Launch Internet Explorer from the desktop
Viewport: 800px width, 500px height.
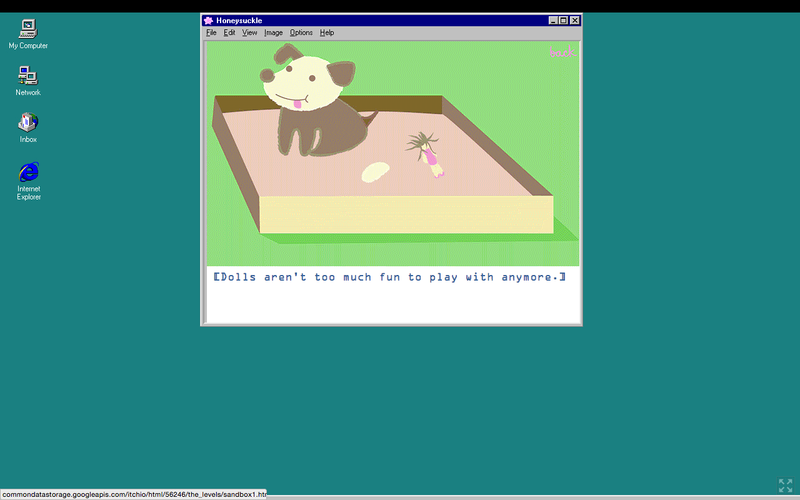pos(29,181)
